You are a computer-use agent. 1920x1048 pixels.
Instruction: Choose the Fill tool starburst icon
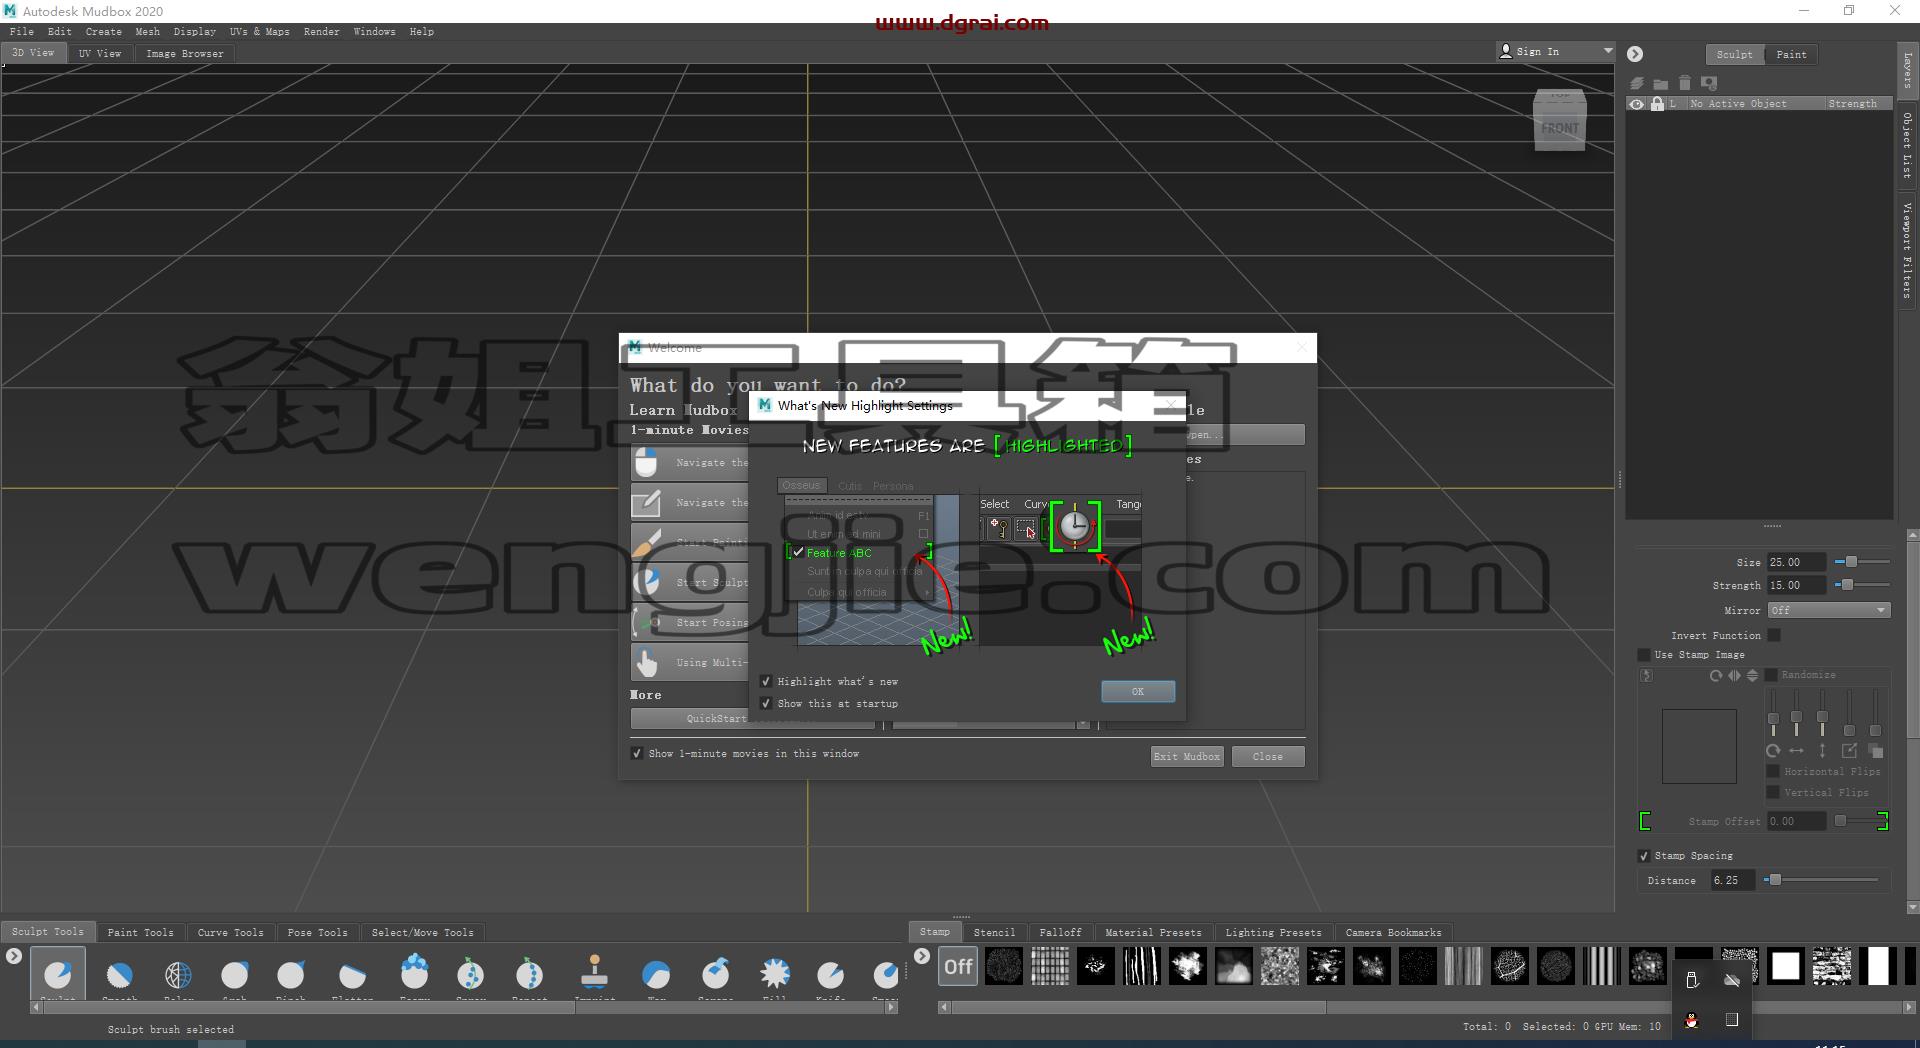coord(774,973)
